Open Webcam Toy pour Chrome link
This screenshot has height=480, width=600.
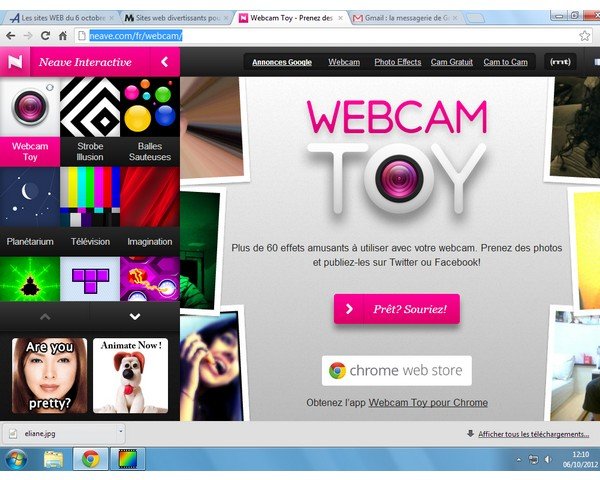point(428,403)
